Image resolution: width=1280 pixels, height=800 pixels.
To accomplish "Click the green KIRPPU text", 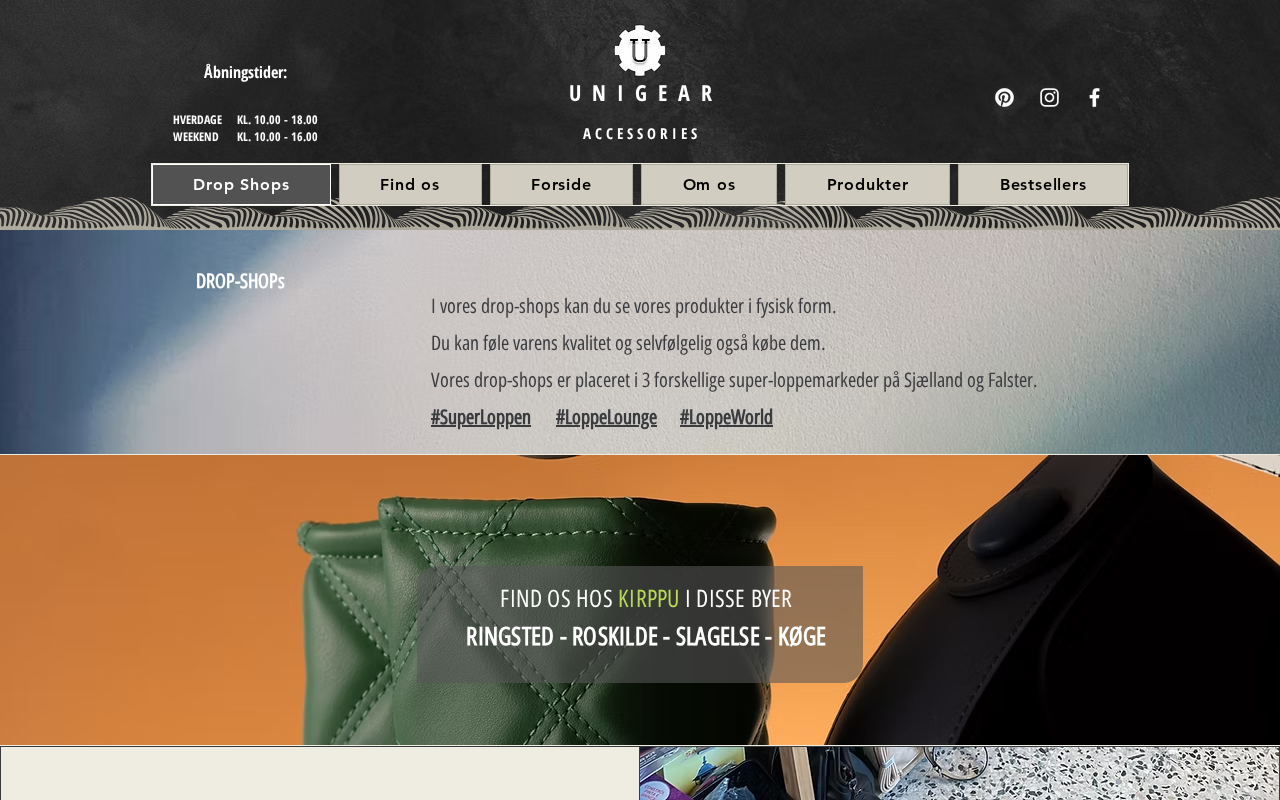I will (648, 599).
